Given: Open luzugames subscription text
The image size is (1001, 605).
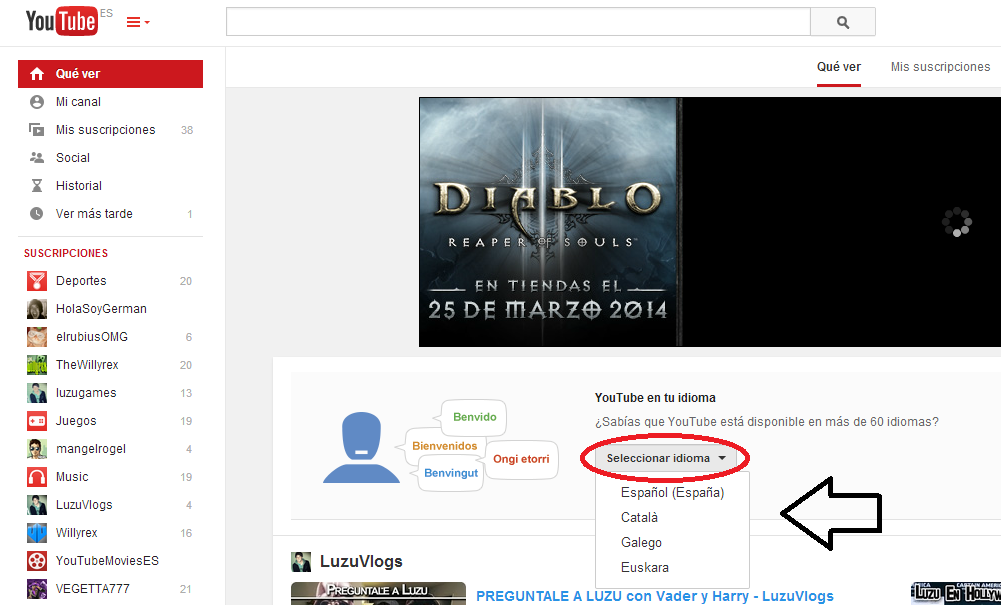Looking at the screenshot, I should click(x=86, y=393).
